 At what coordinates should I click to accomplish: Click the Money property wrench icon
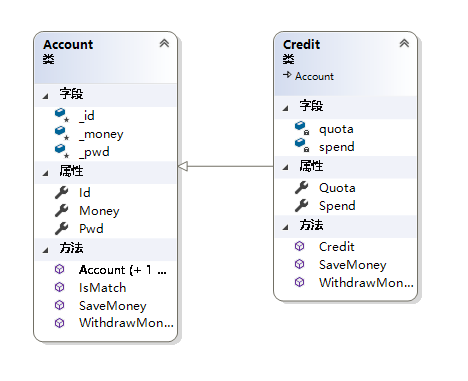click(x=61, y=211)
